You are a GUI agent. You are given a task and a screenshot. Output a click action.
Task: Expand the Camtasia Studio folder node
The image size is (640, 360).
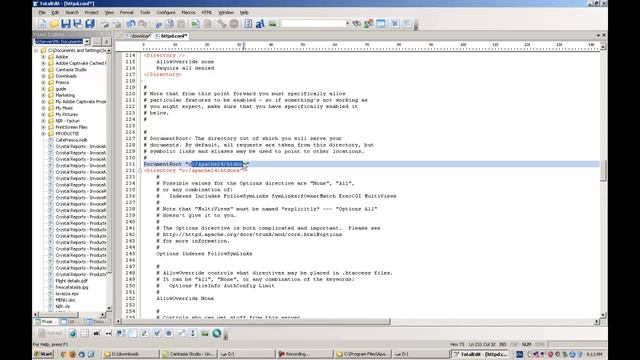(43, 69)
